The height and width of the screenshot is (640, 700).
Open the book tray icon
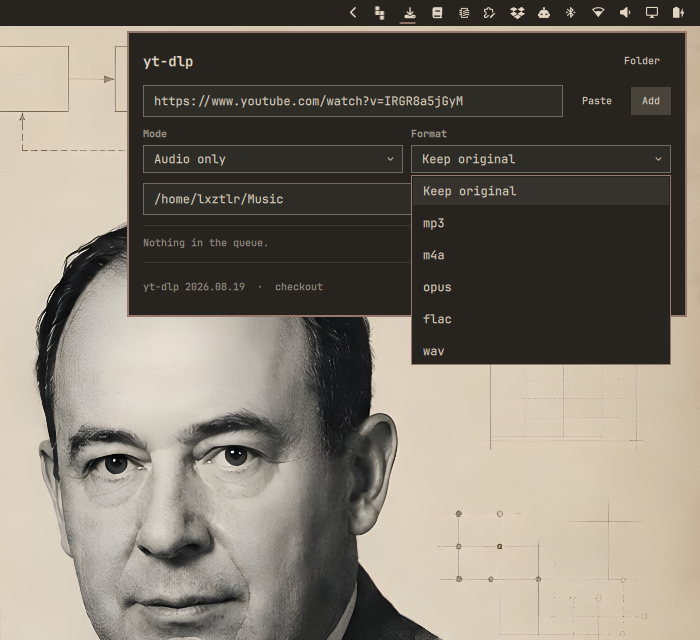tap(437, 12)
